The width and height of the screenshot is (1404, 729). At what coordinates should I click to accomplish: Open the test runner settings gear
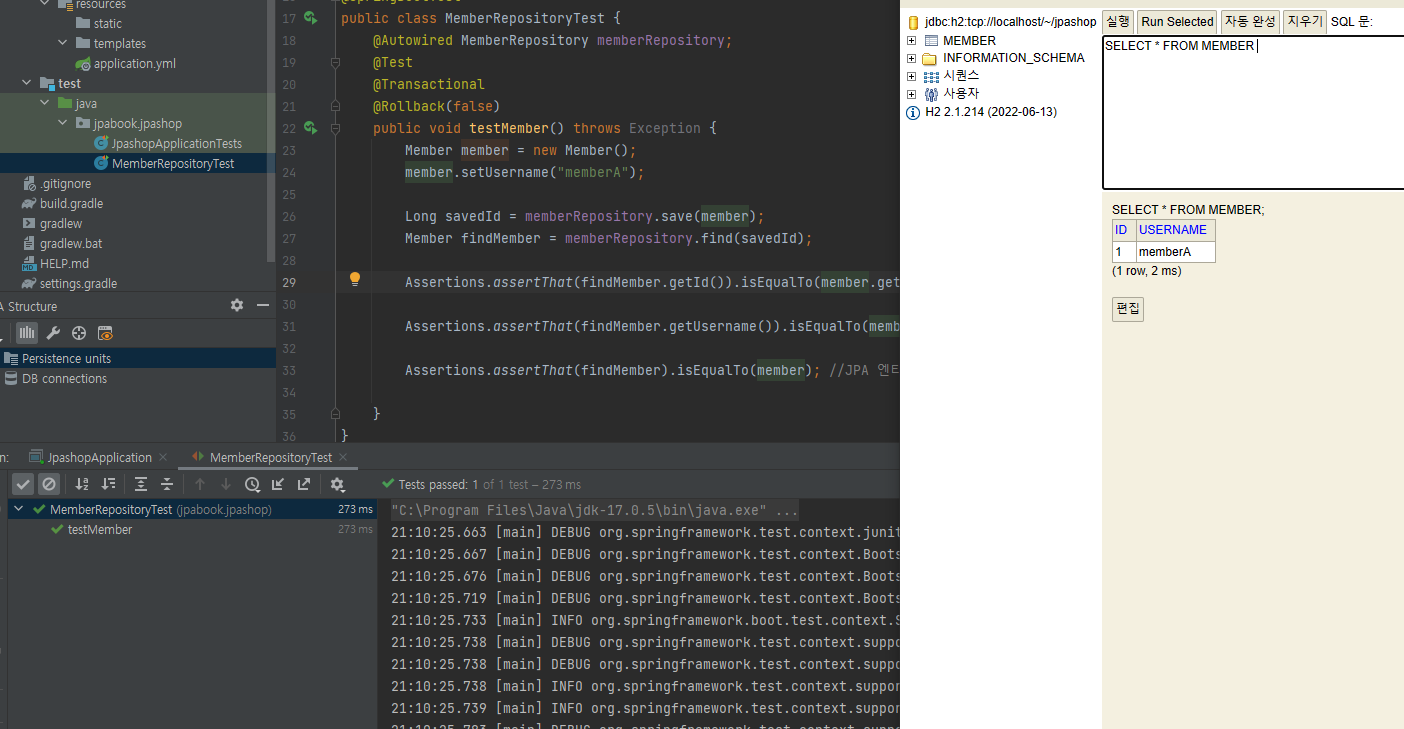coord(337,484)
